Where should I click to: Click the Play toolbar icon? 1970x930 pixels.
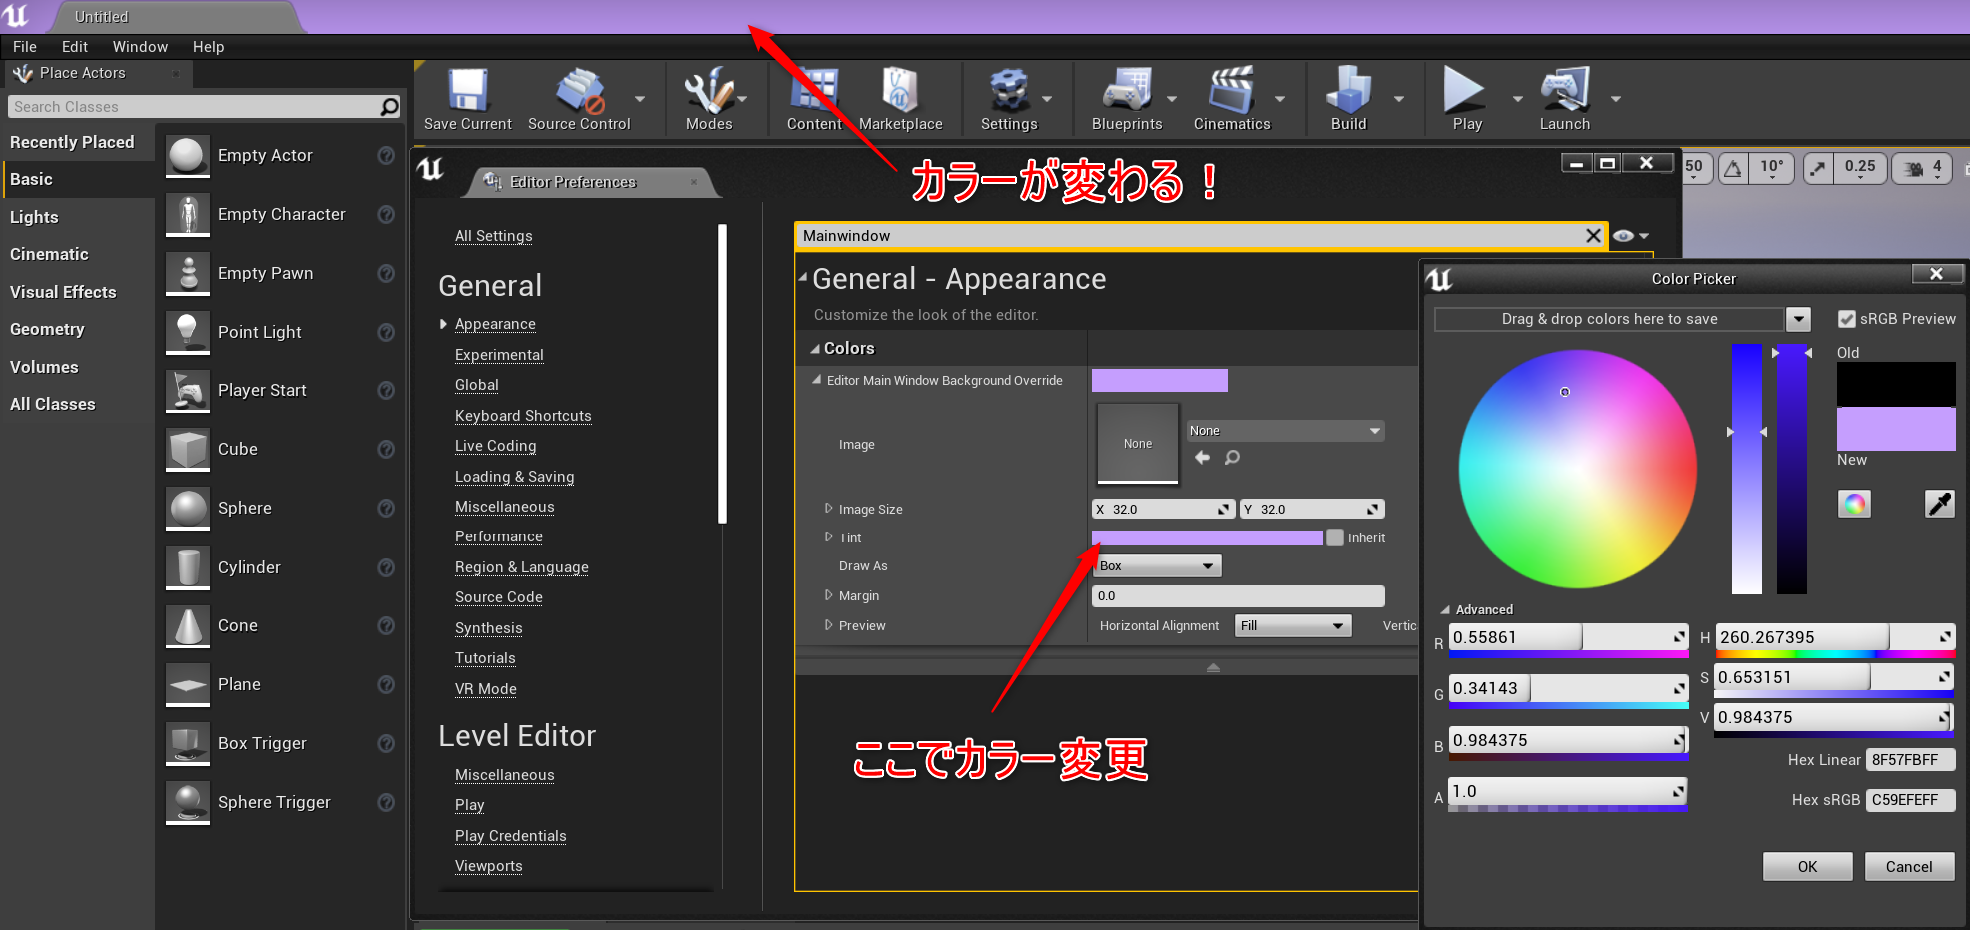tap(1465, 90)
